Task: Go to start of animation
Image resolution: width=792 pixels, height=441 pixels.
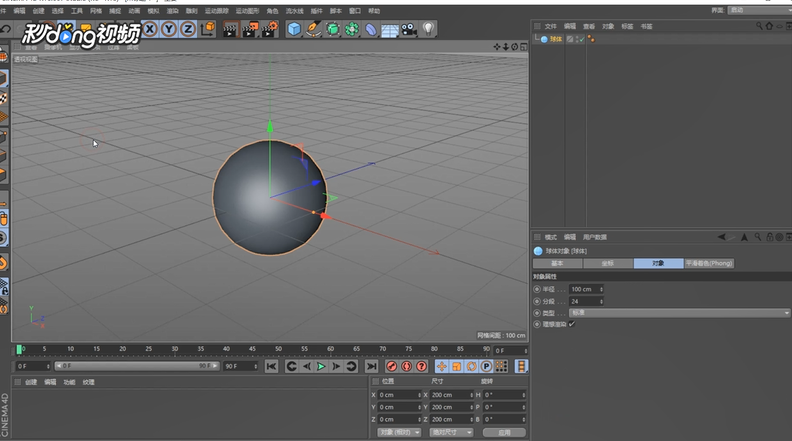Action: tap(271, 366)
